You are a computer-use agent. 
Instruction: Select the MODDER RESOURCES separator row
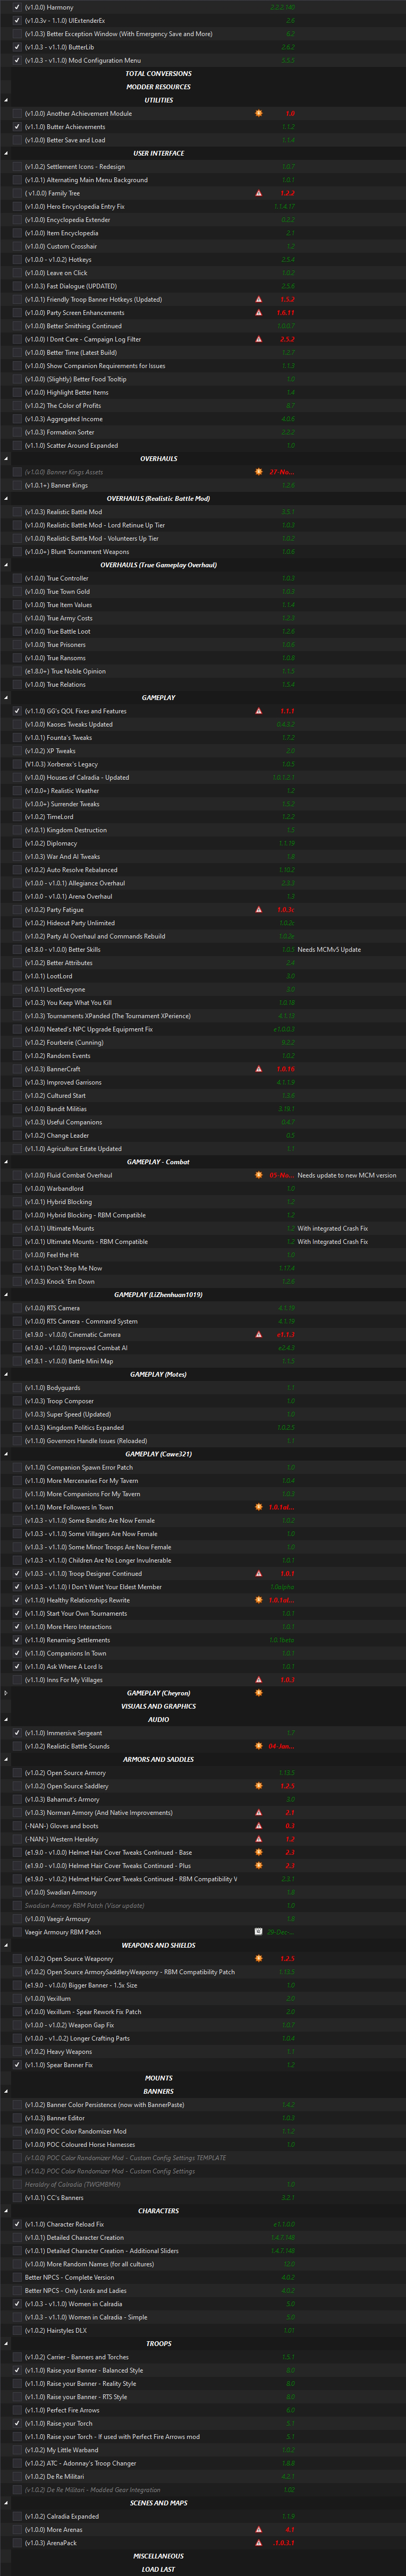[203, 87]
